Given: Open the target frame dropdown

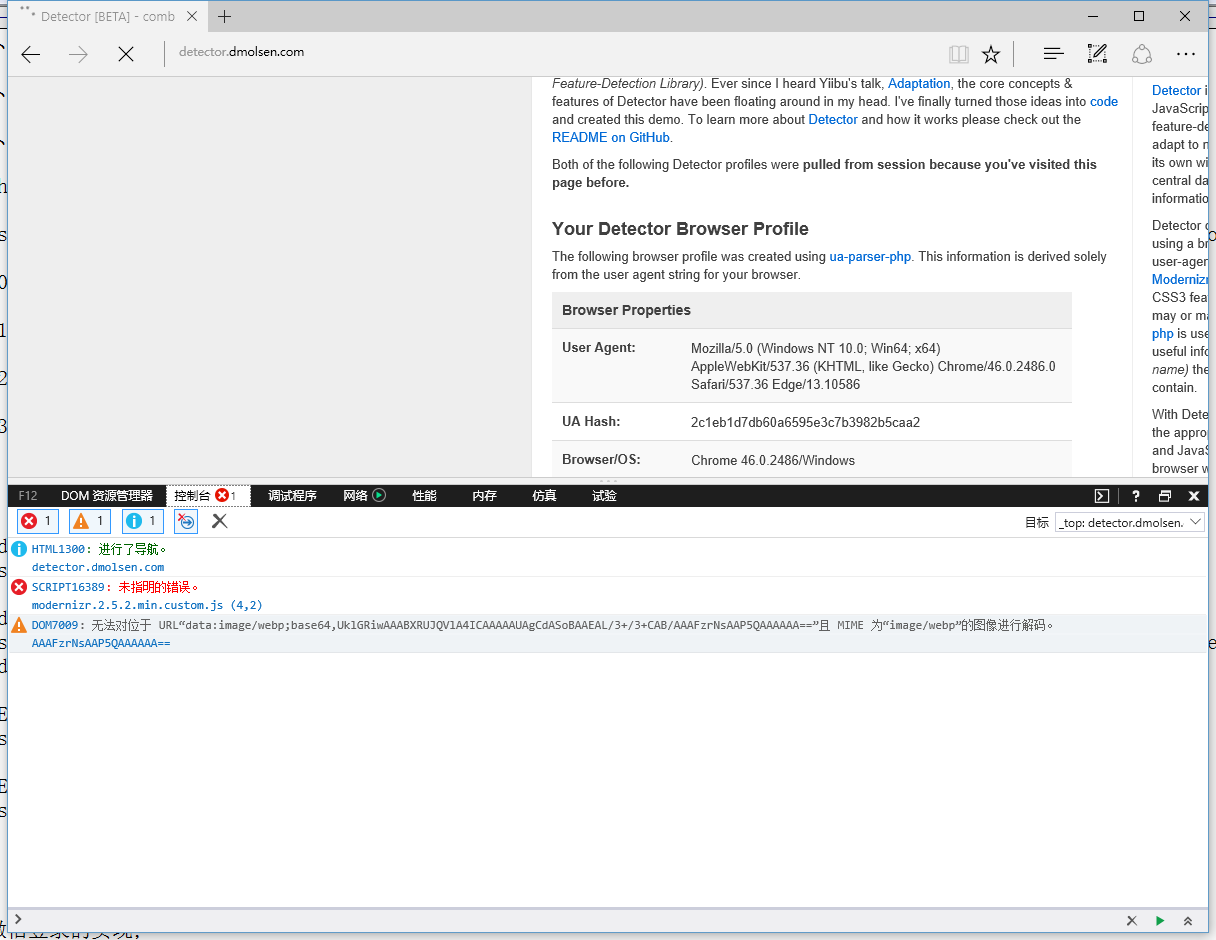Looking at the screenshot, I should (1130, 522).
